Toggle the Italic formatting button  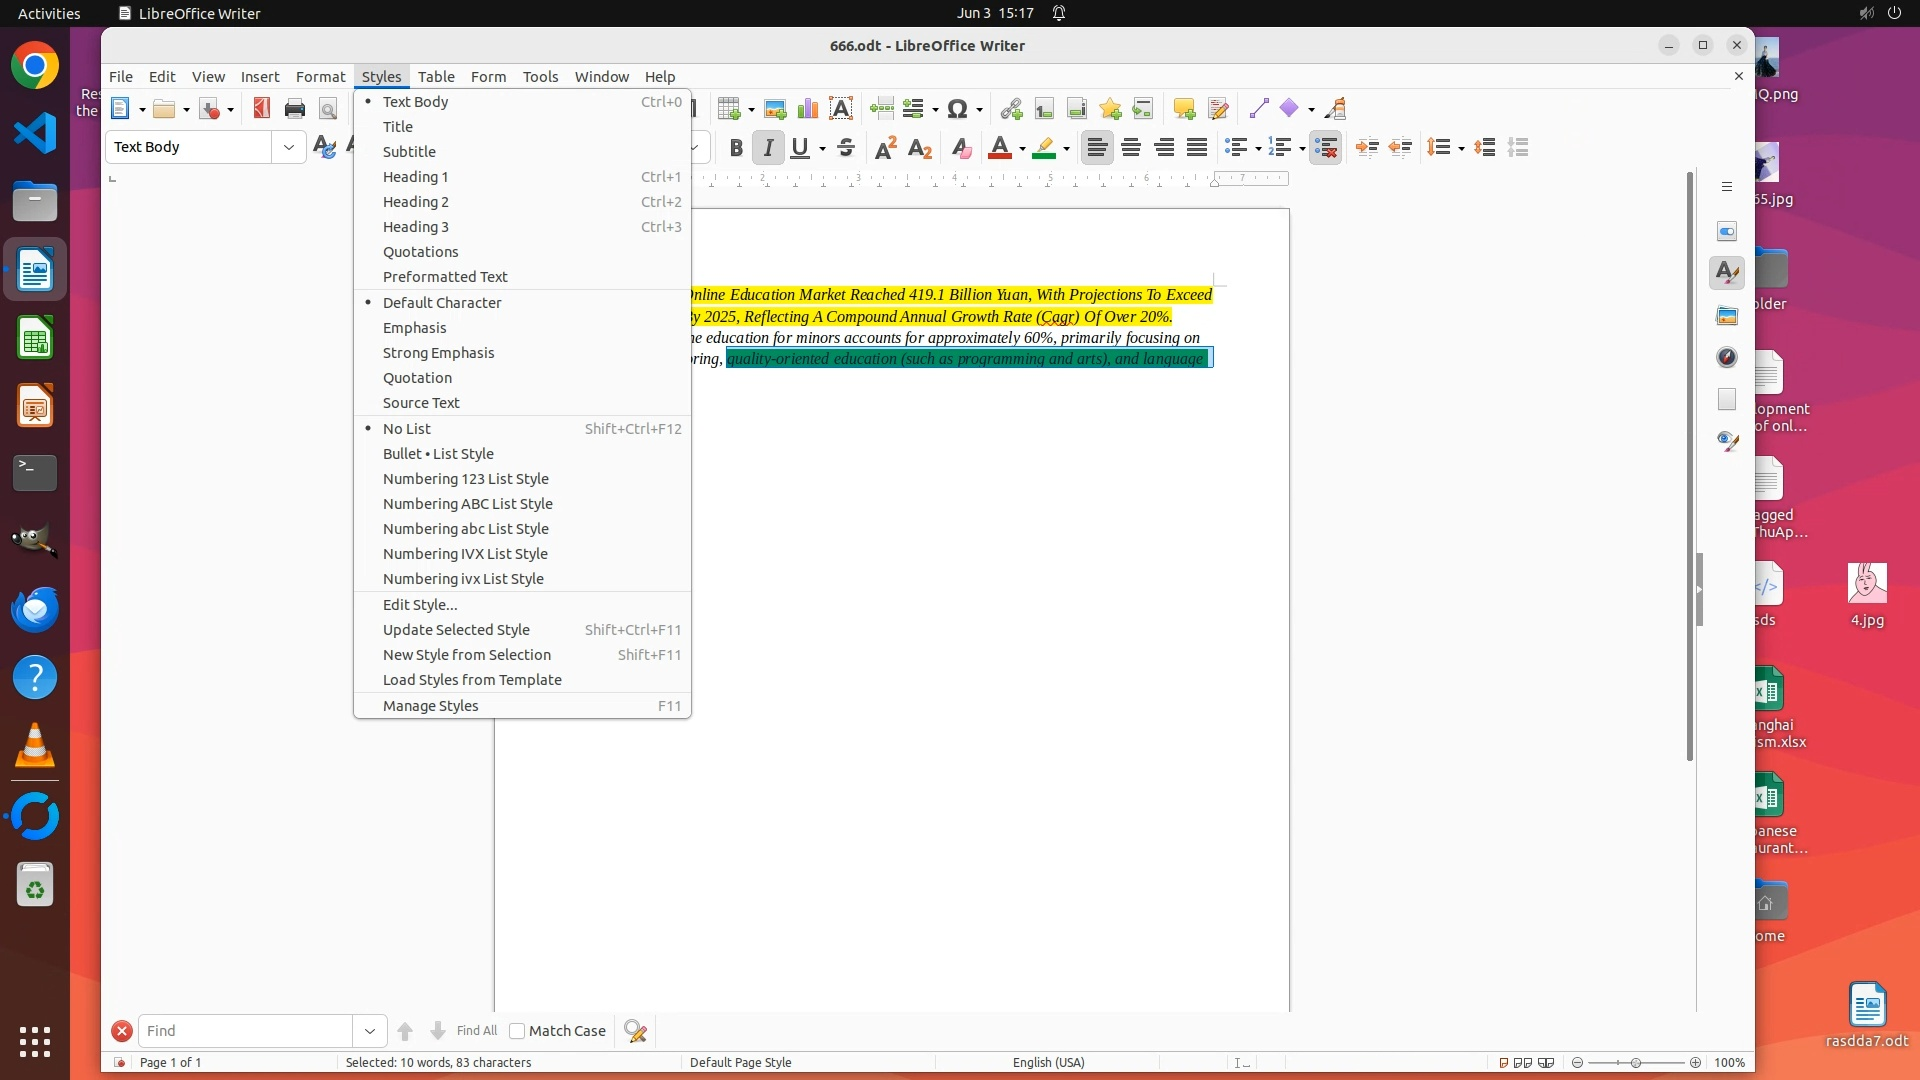(x=768, y=148)
